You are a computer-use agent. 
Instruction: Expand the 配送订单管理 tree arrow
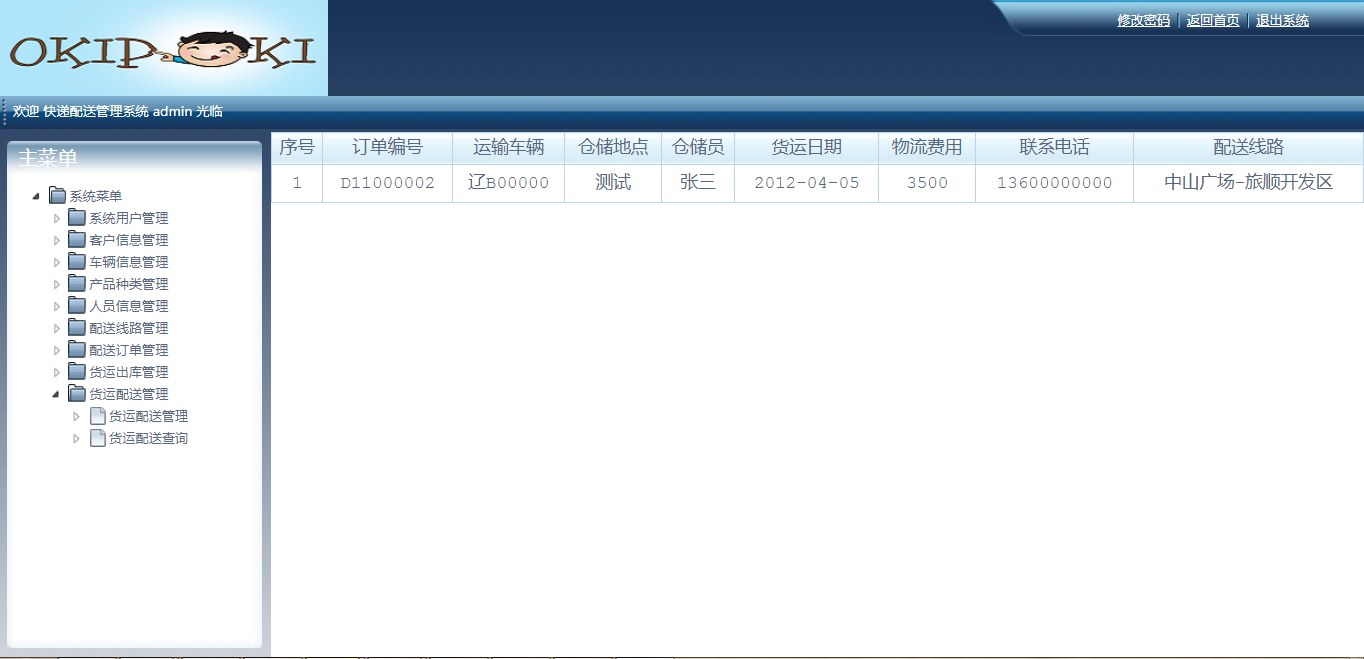[57, 350]
